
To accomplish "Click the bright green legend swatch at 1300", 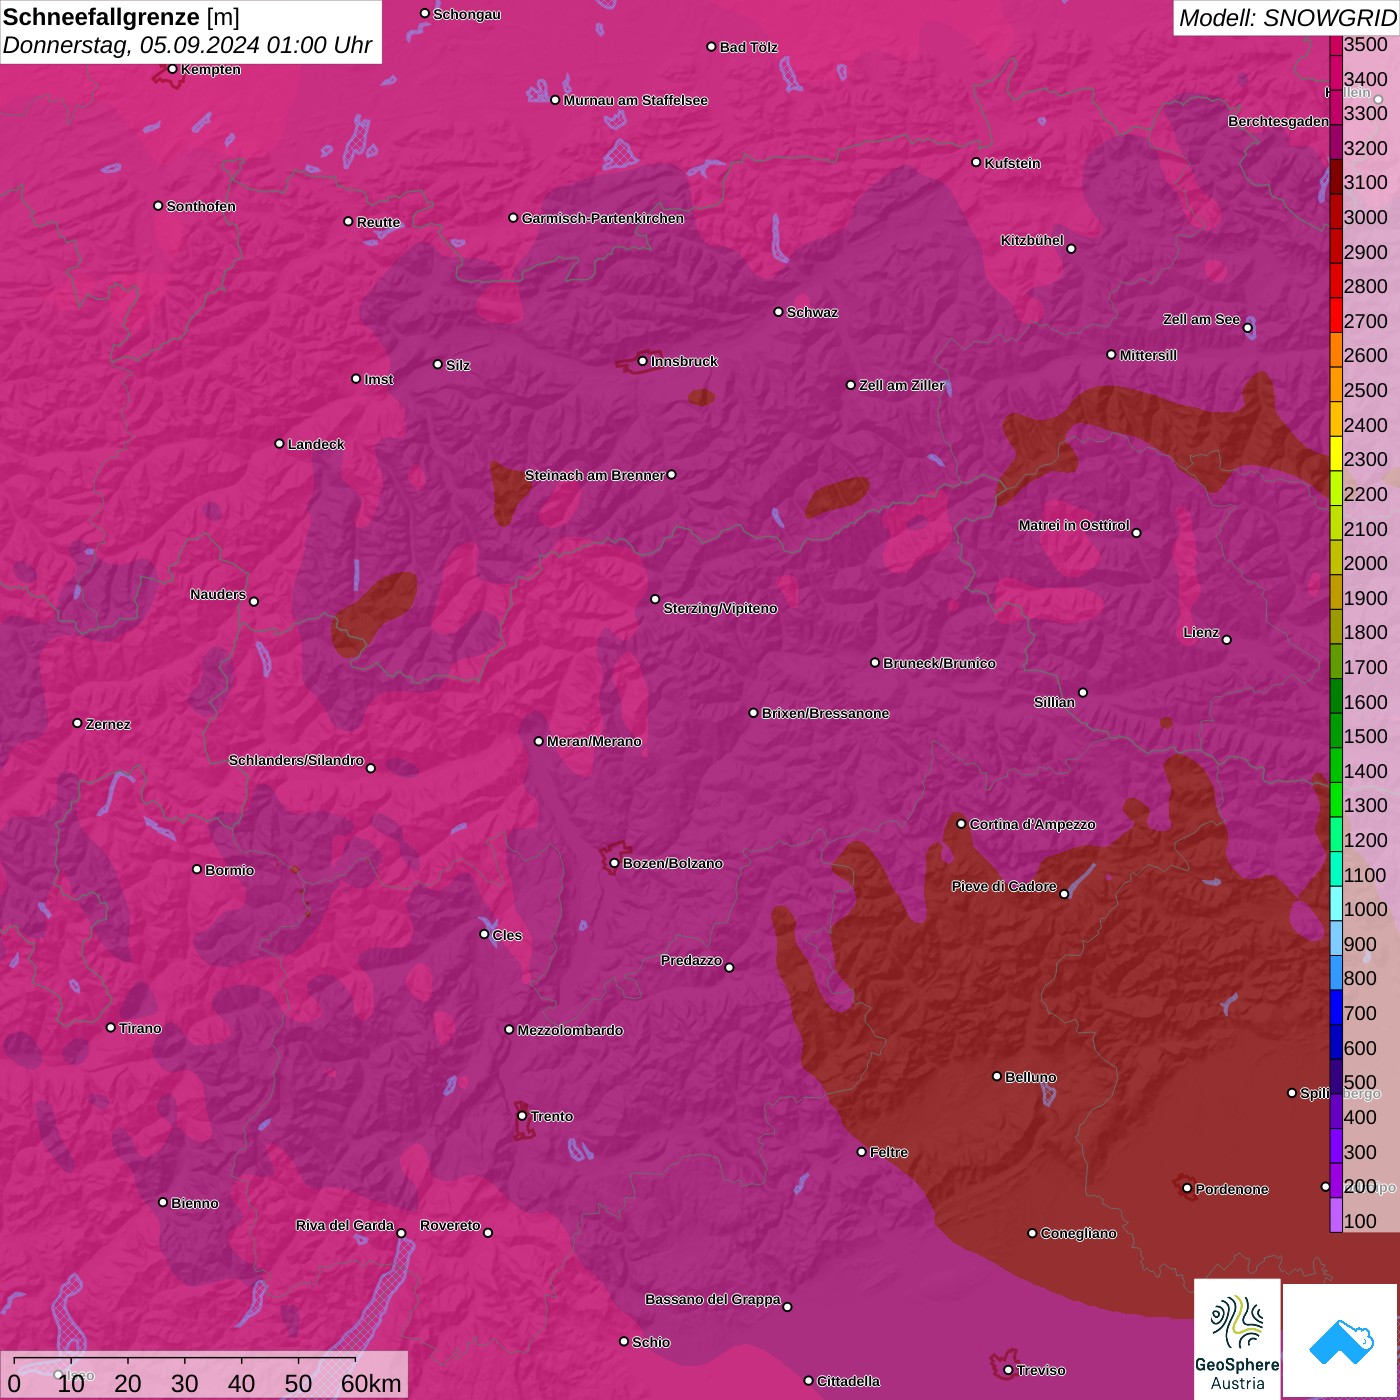I will 1336,799.
